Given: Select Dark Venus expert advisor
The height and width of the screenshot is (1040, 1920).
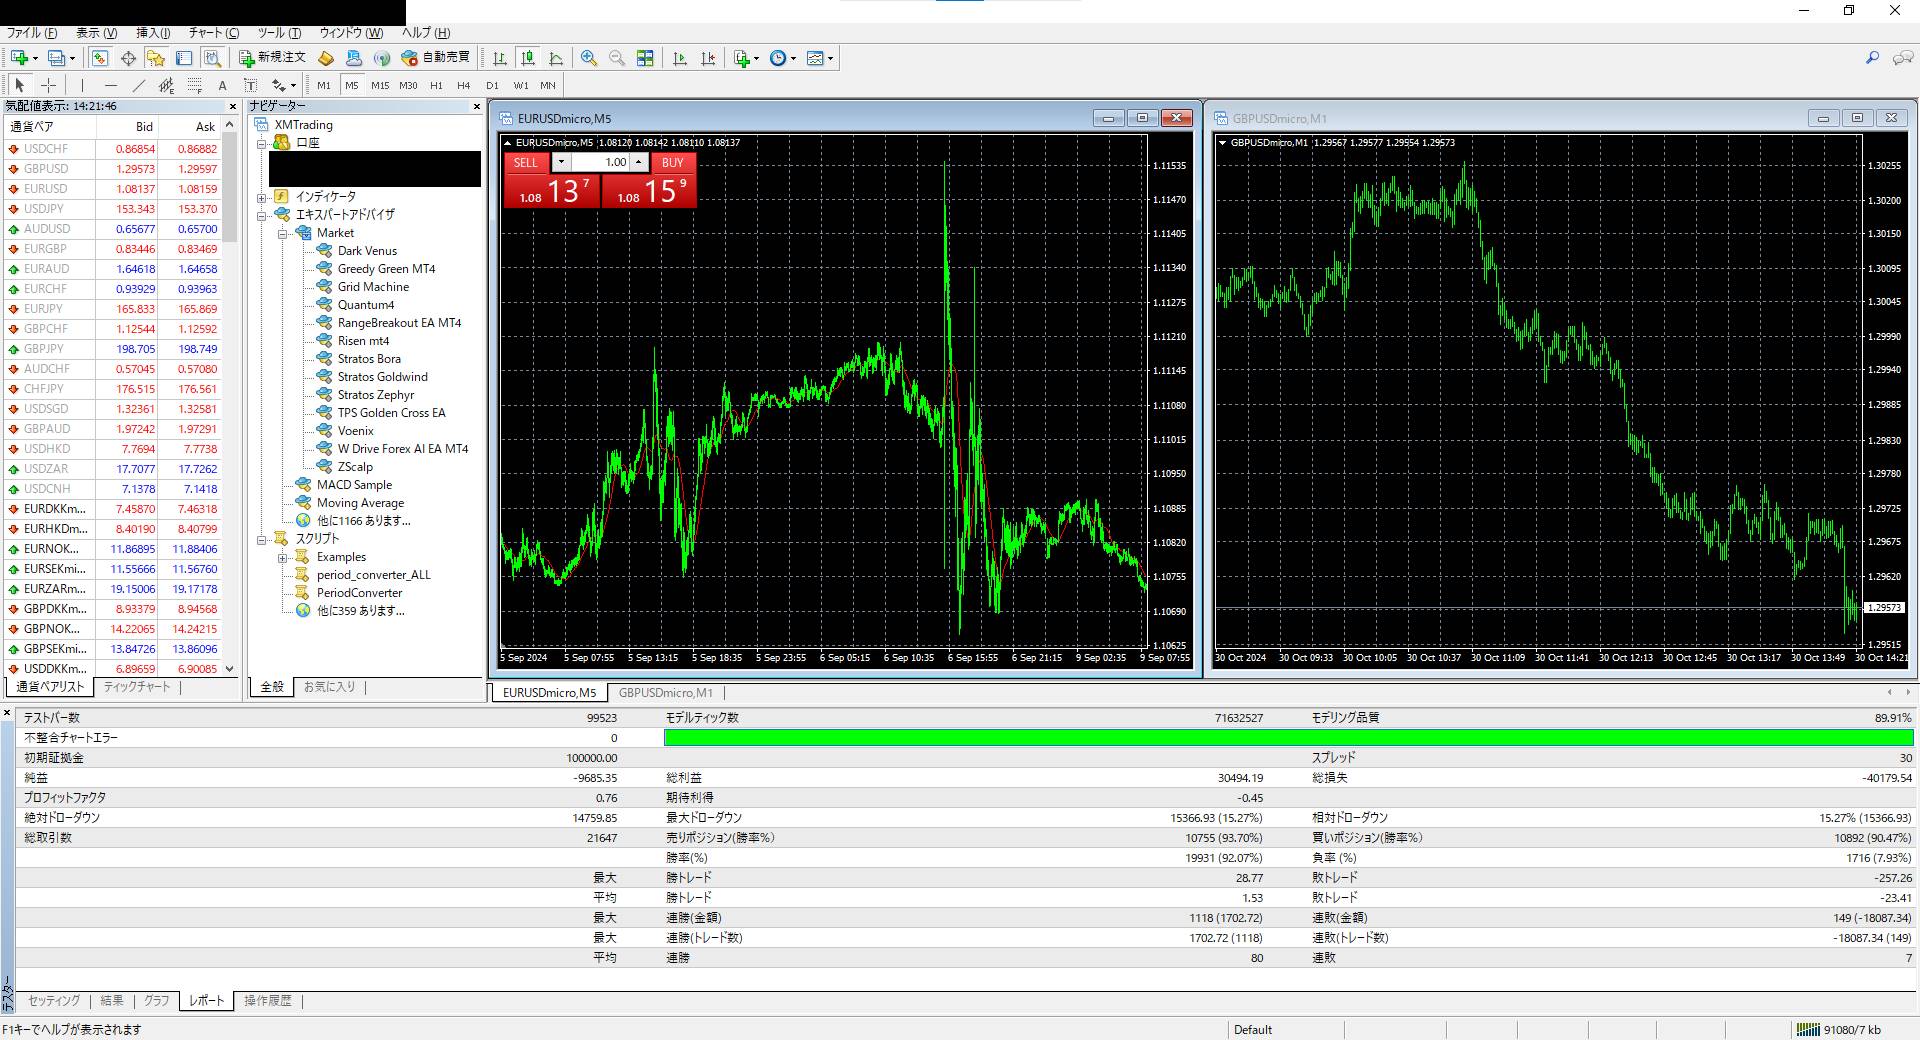Looking at the screenshot, I should pos(367,251).
